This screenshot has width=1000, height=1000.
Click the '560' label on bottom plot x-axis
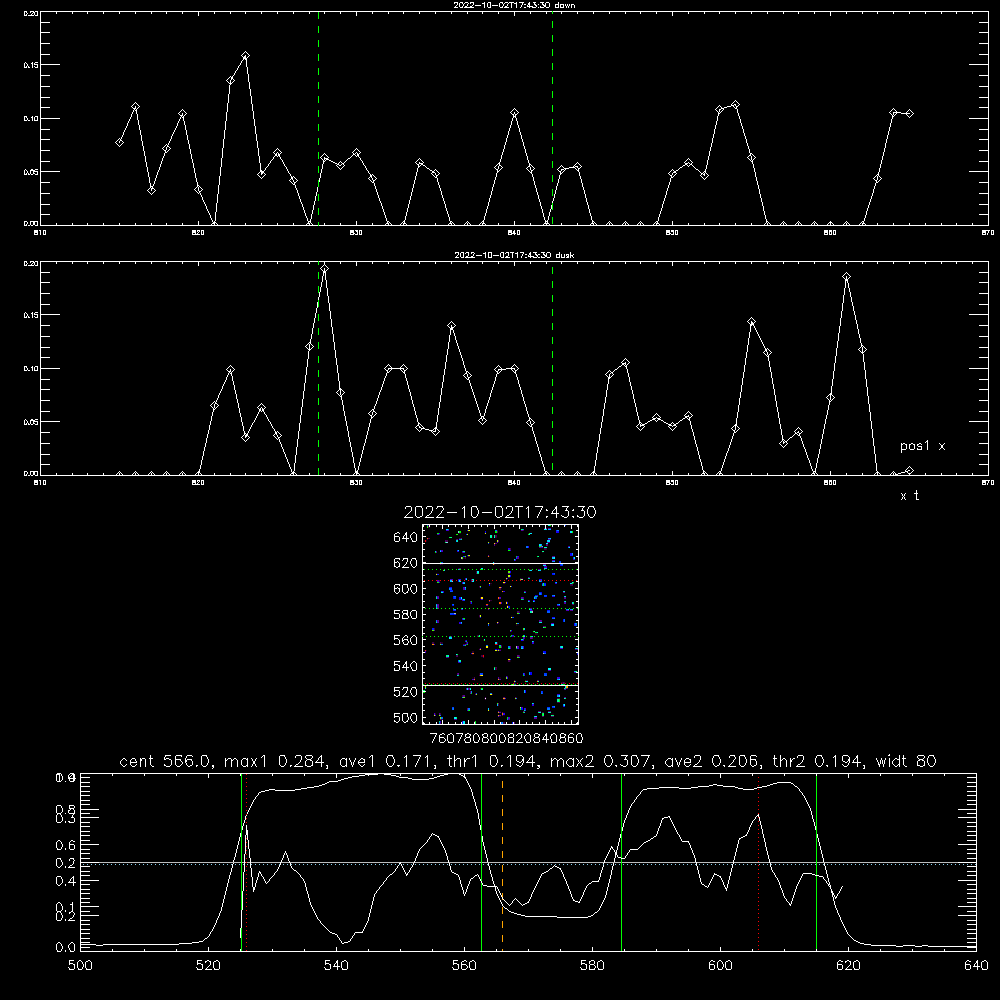tap(464, 966)
